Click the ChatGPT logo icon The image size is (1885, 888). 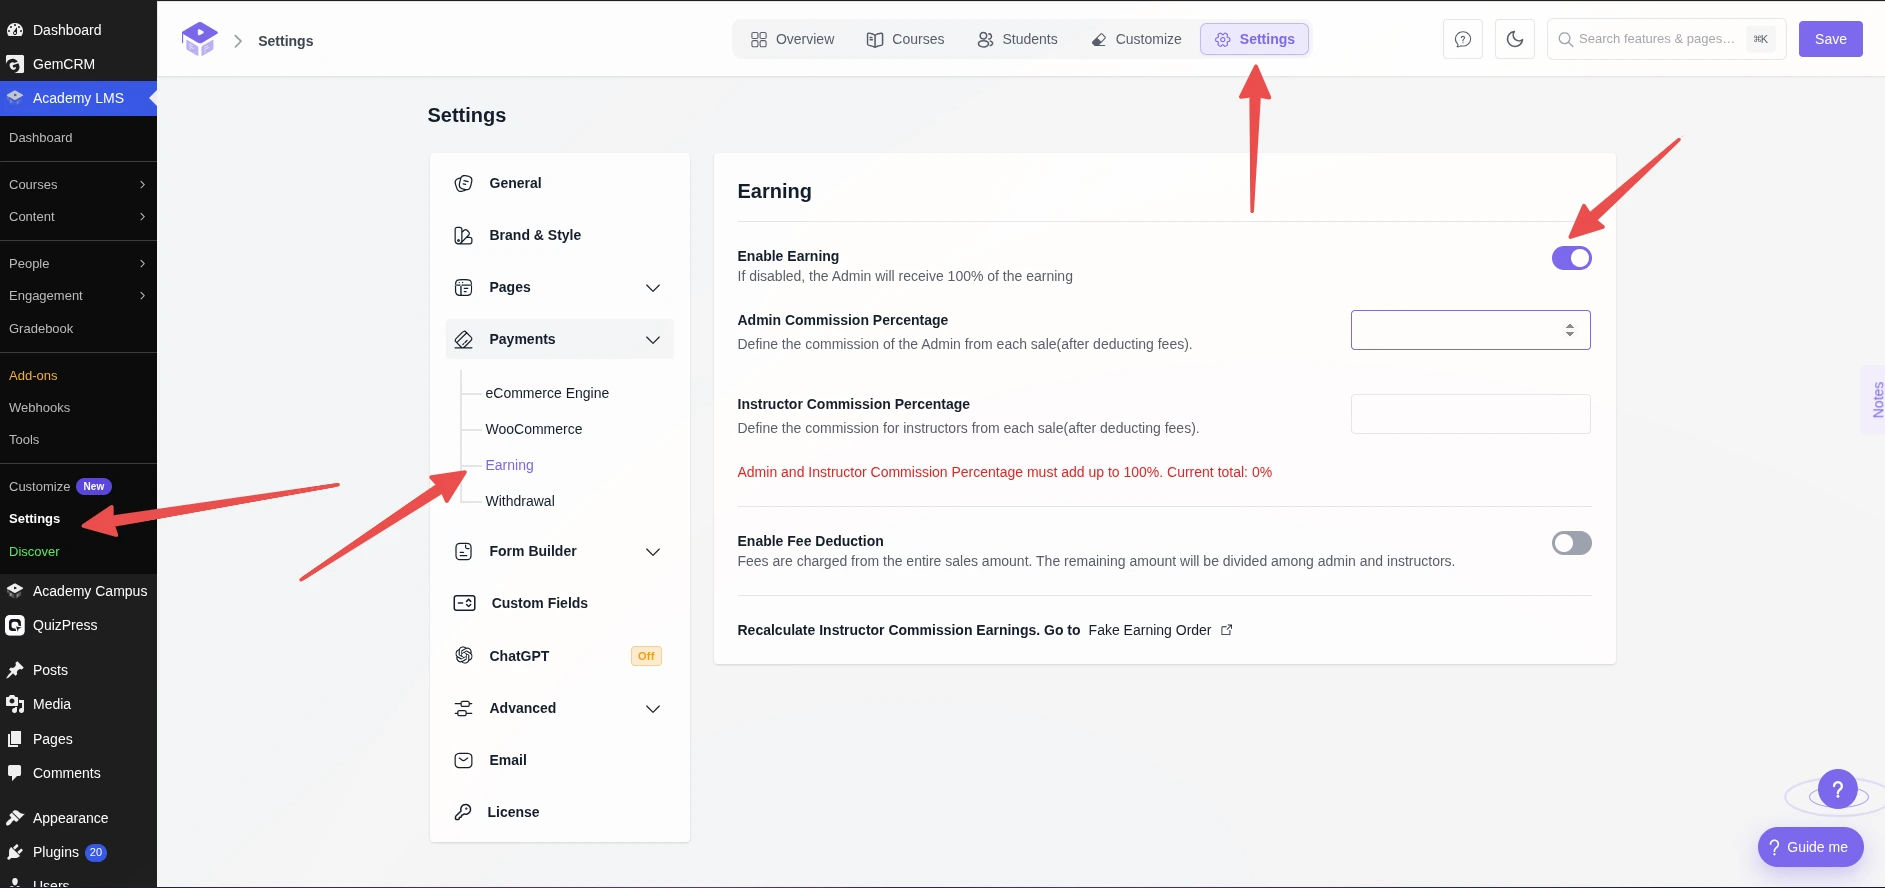coord(464,656)
